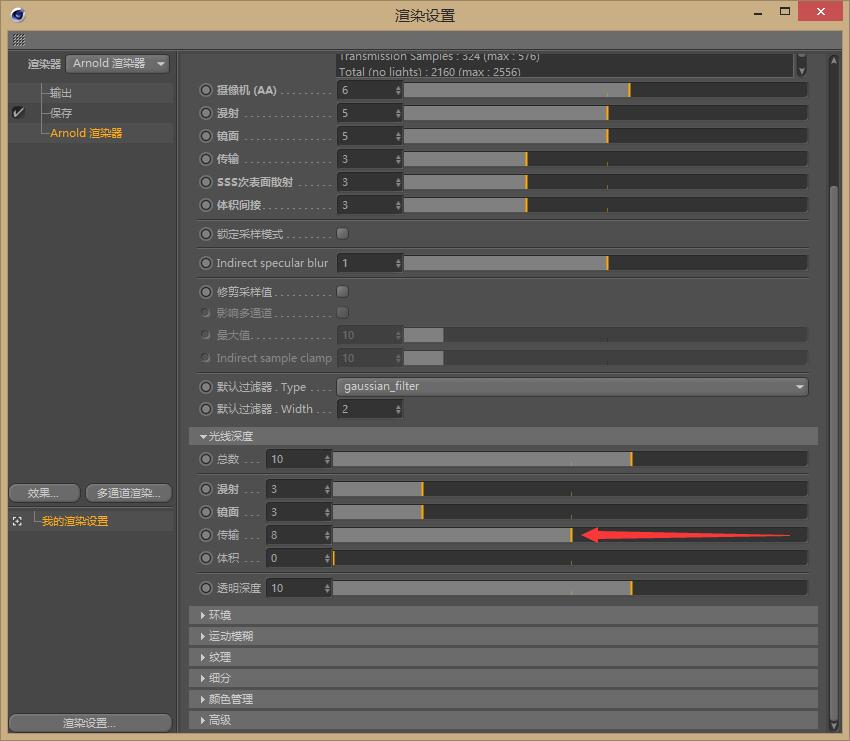Screen dimensions: 850x741
Task: Select Arnold 渲染器 tree entry
Action: click(x=86, y=133)
